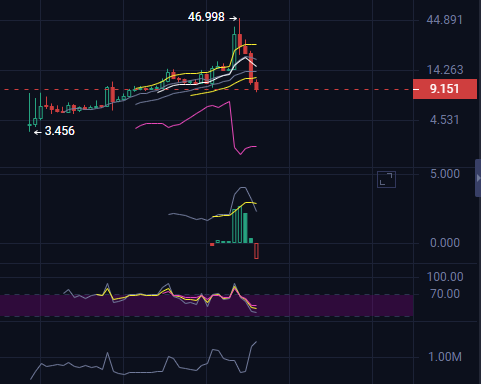Click the 14.263 price axis label
This screenshot has height=384, width=481.
tap(445, 70)
